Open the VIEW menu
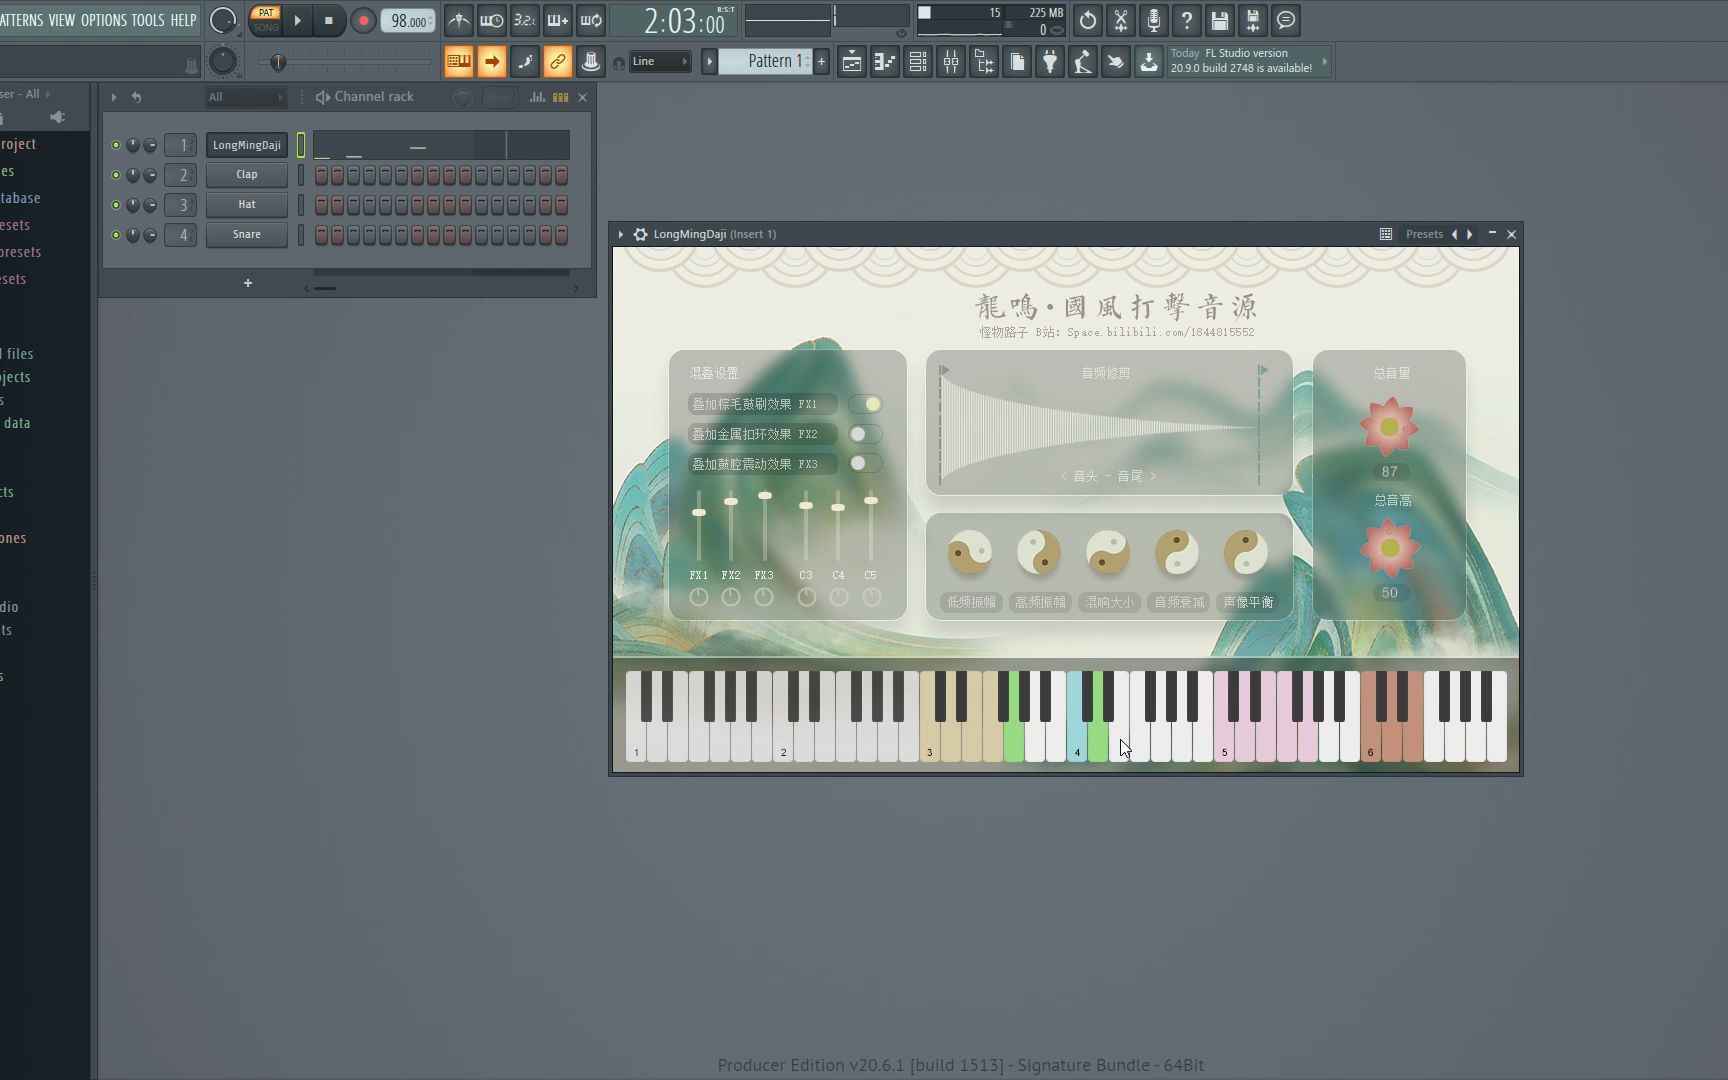 coord(62,20)
